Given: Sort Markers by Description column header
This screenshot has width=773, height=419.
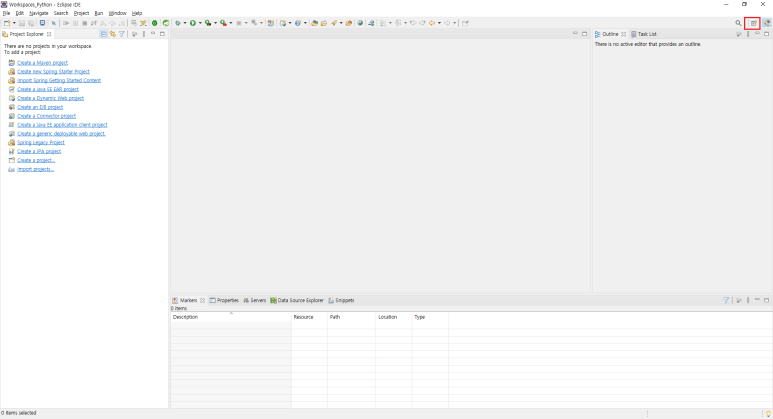Looking at the screenshot, I should 231,317.
